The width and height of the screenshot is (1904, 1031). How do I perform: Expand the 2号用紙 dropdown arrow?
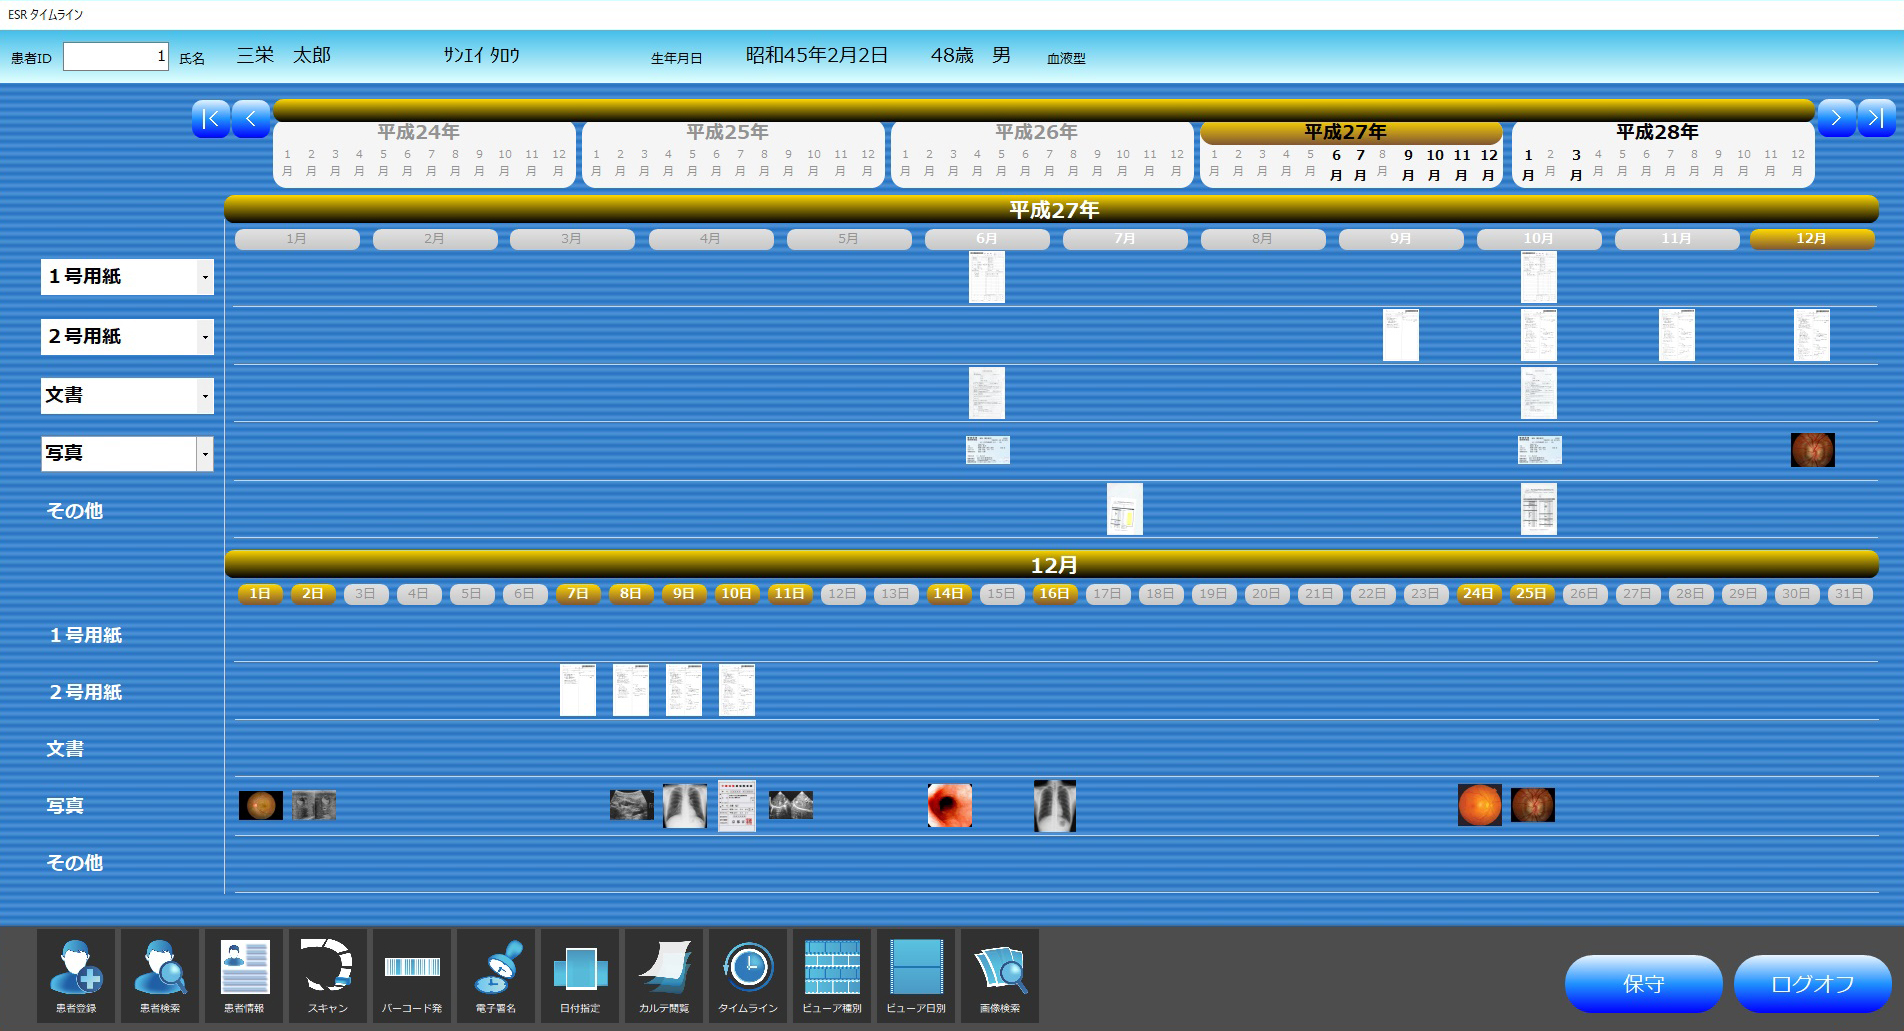(205, 337)
